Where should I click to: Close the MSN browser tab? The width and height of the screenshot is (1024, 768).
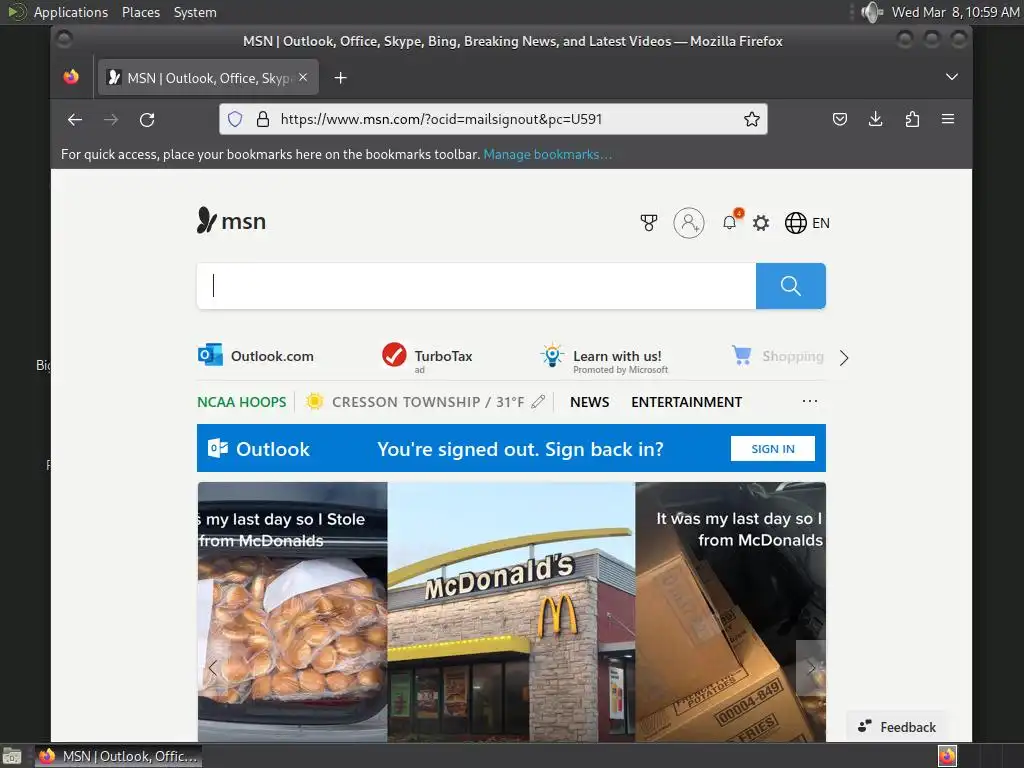click(303, 78)
